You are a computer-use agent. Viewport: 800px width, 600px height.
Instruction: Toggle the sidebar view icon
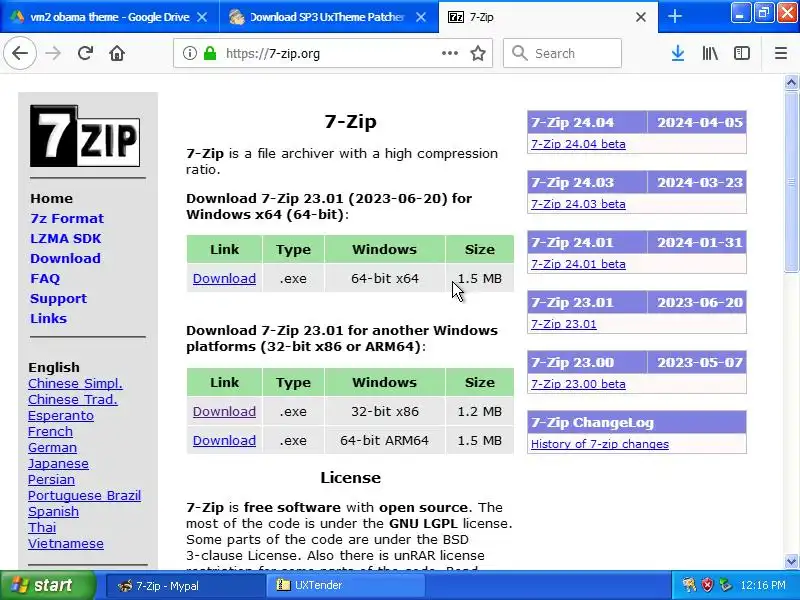[x=741, y=53]
